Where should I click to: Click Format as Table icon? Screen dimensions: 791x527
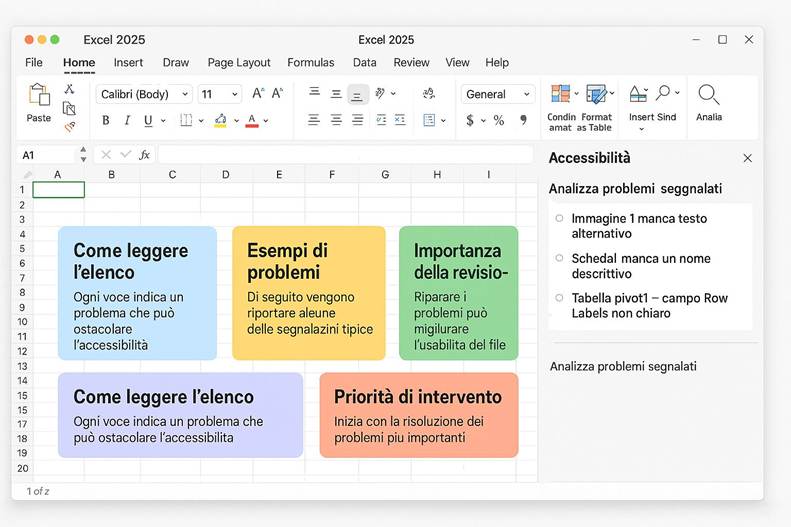[596, 94]
